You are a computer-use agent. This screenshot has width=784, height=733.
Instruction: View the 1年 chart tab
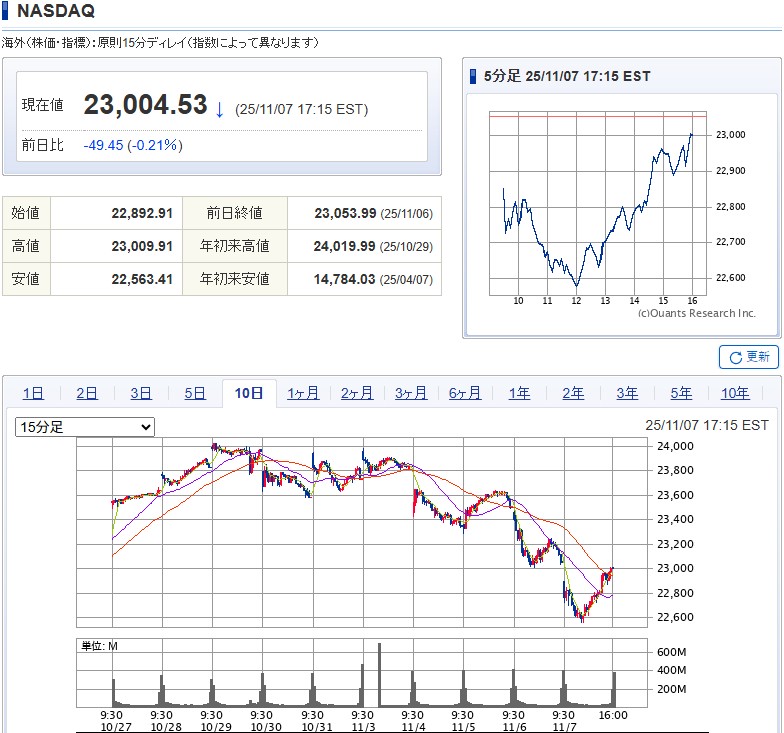519,393
